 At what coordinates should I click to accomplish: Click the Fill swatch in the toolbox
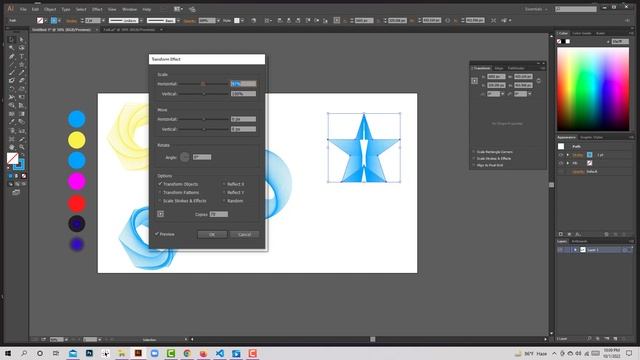pos(12,158)
